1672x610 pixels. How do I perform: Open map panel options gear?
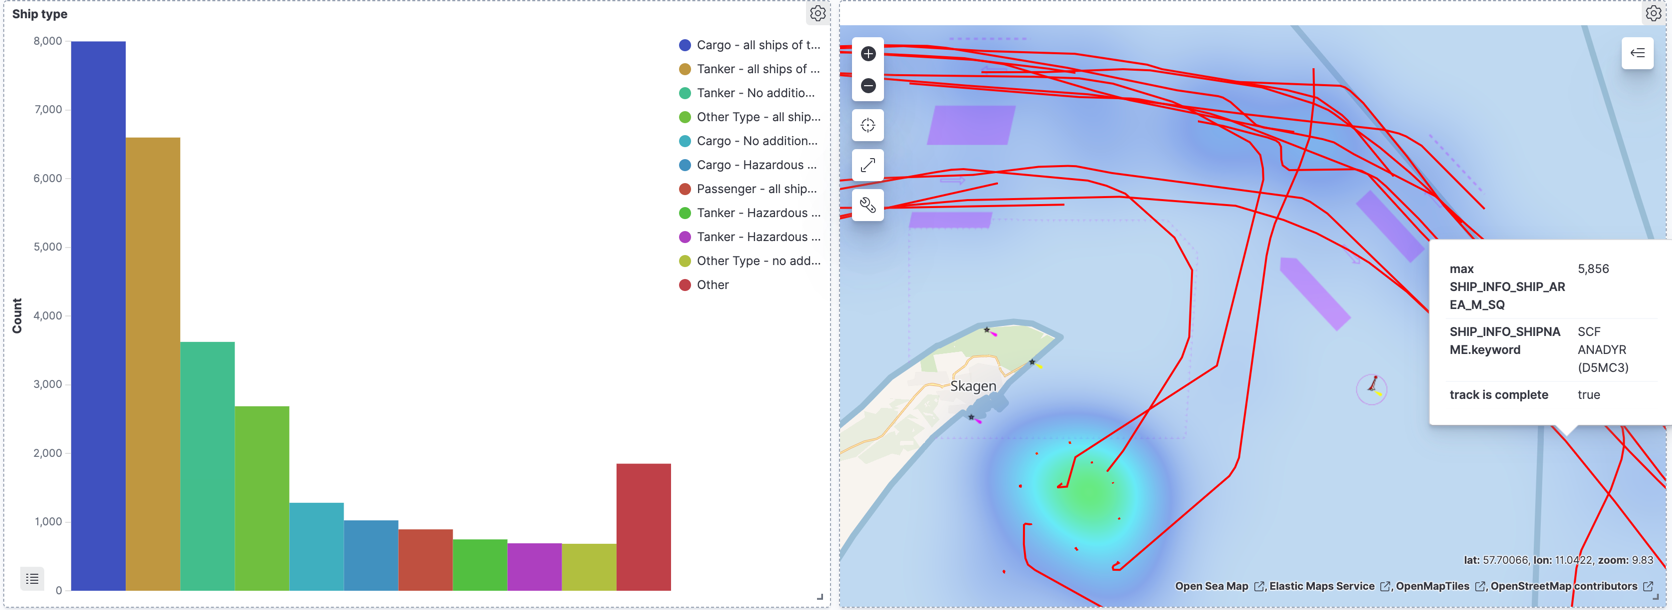coord(1653,14)
